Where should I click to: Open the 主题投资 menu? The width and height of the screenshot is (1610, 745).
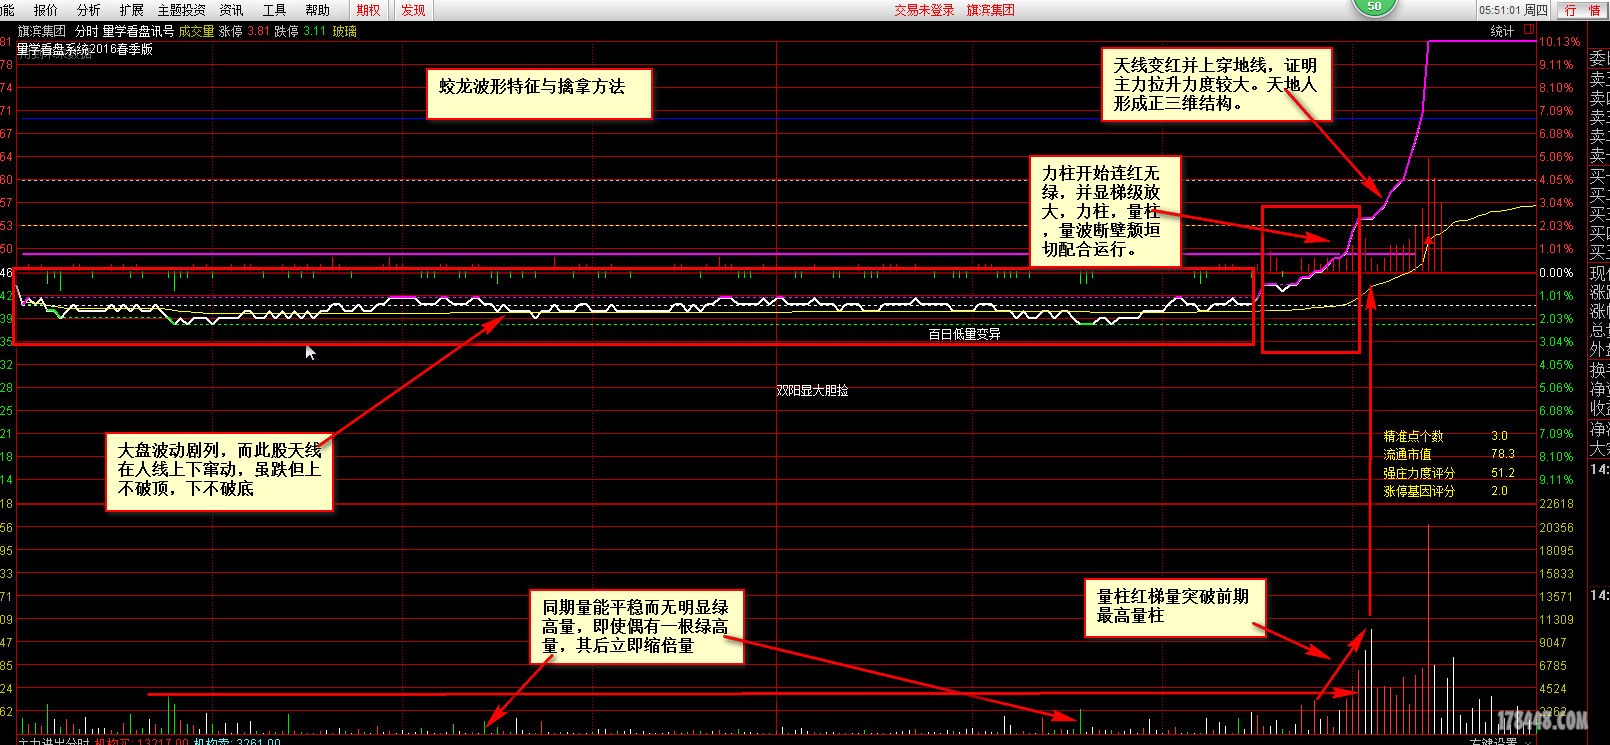[181, 10]
